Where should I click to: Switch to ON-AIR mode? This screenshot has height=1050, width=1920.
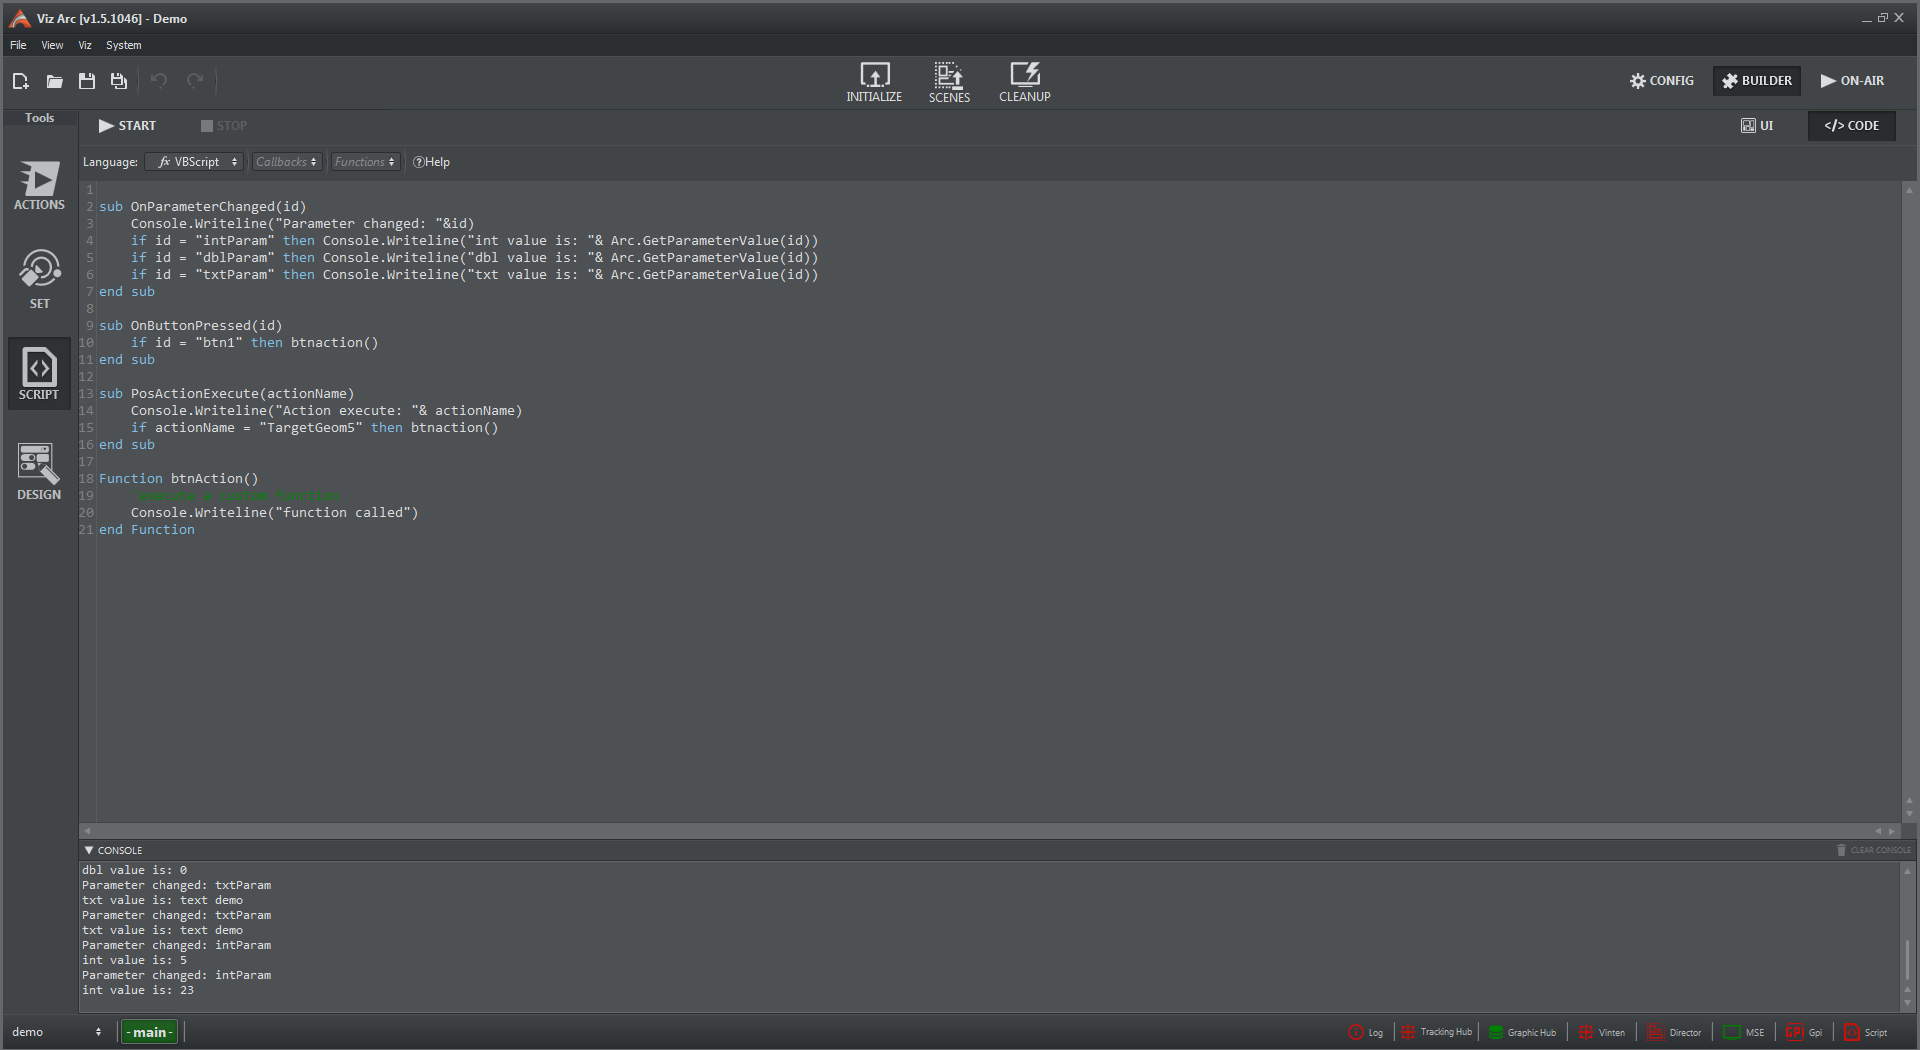[1852, 81]
